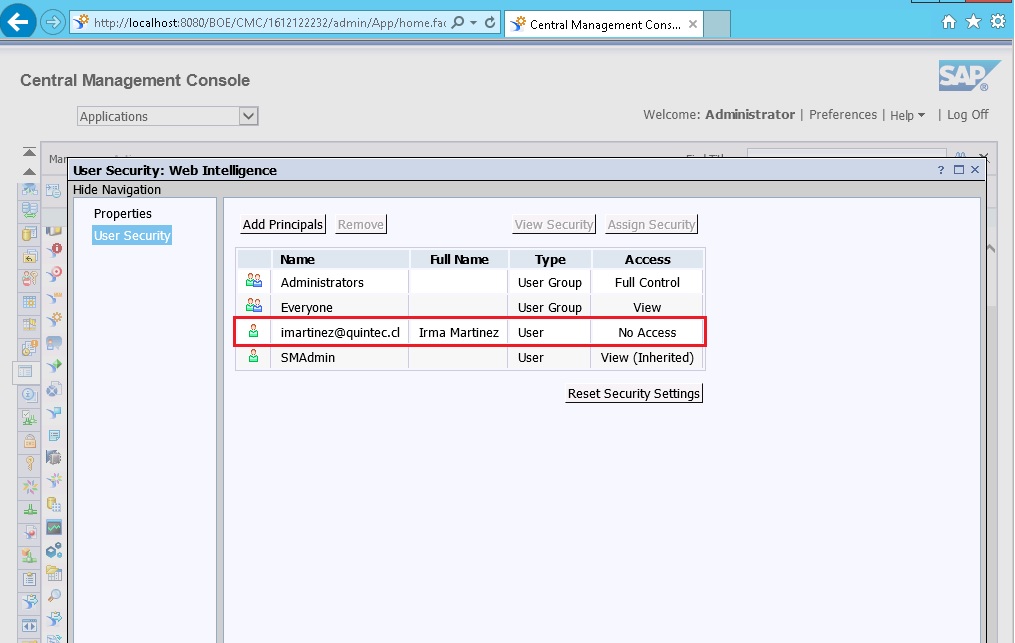
Task: Open the clipboard icon in the left sidebar
Action: [x=30, y=579]
